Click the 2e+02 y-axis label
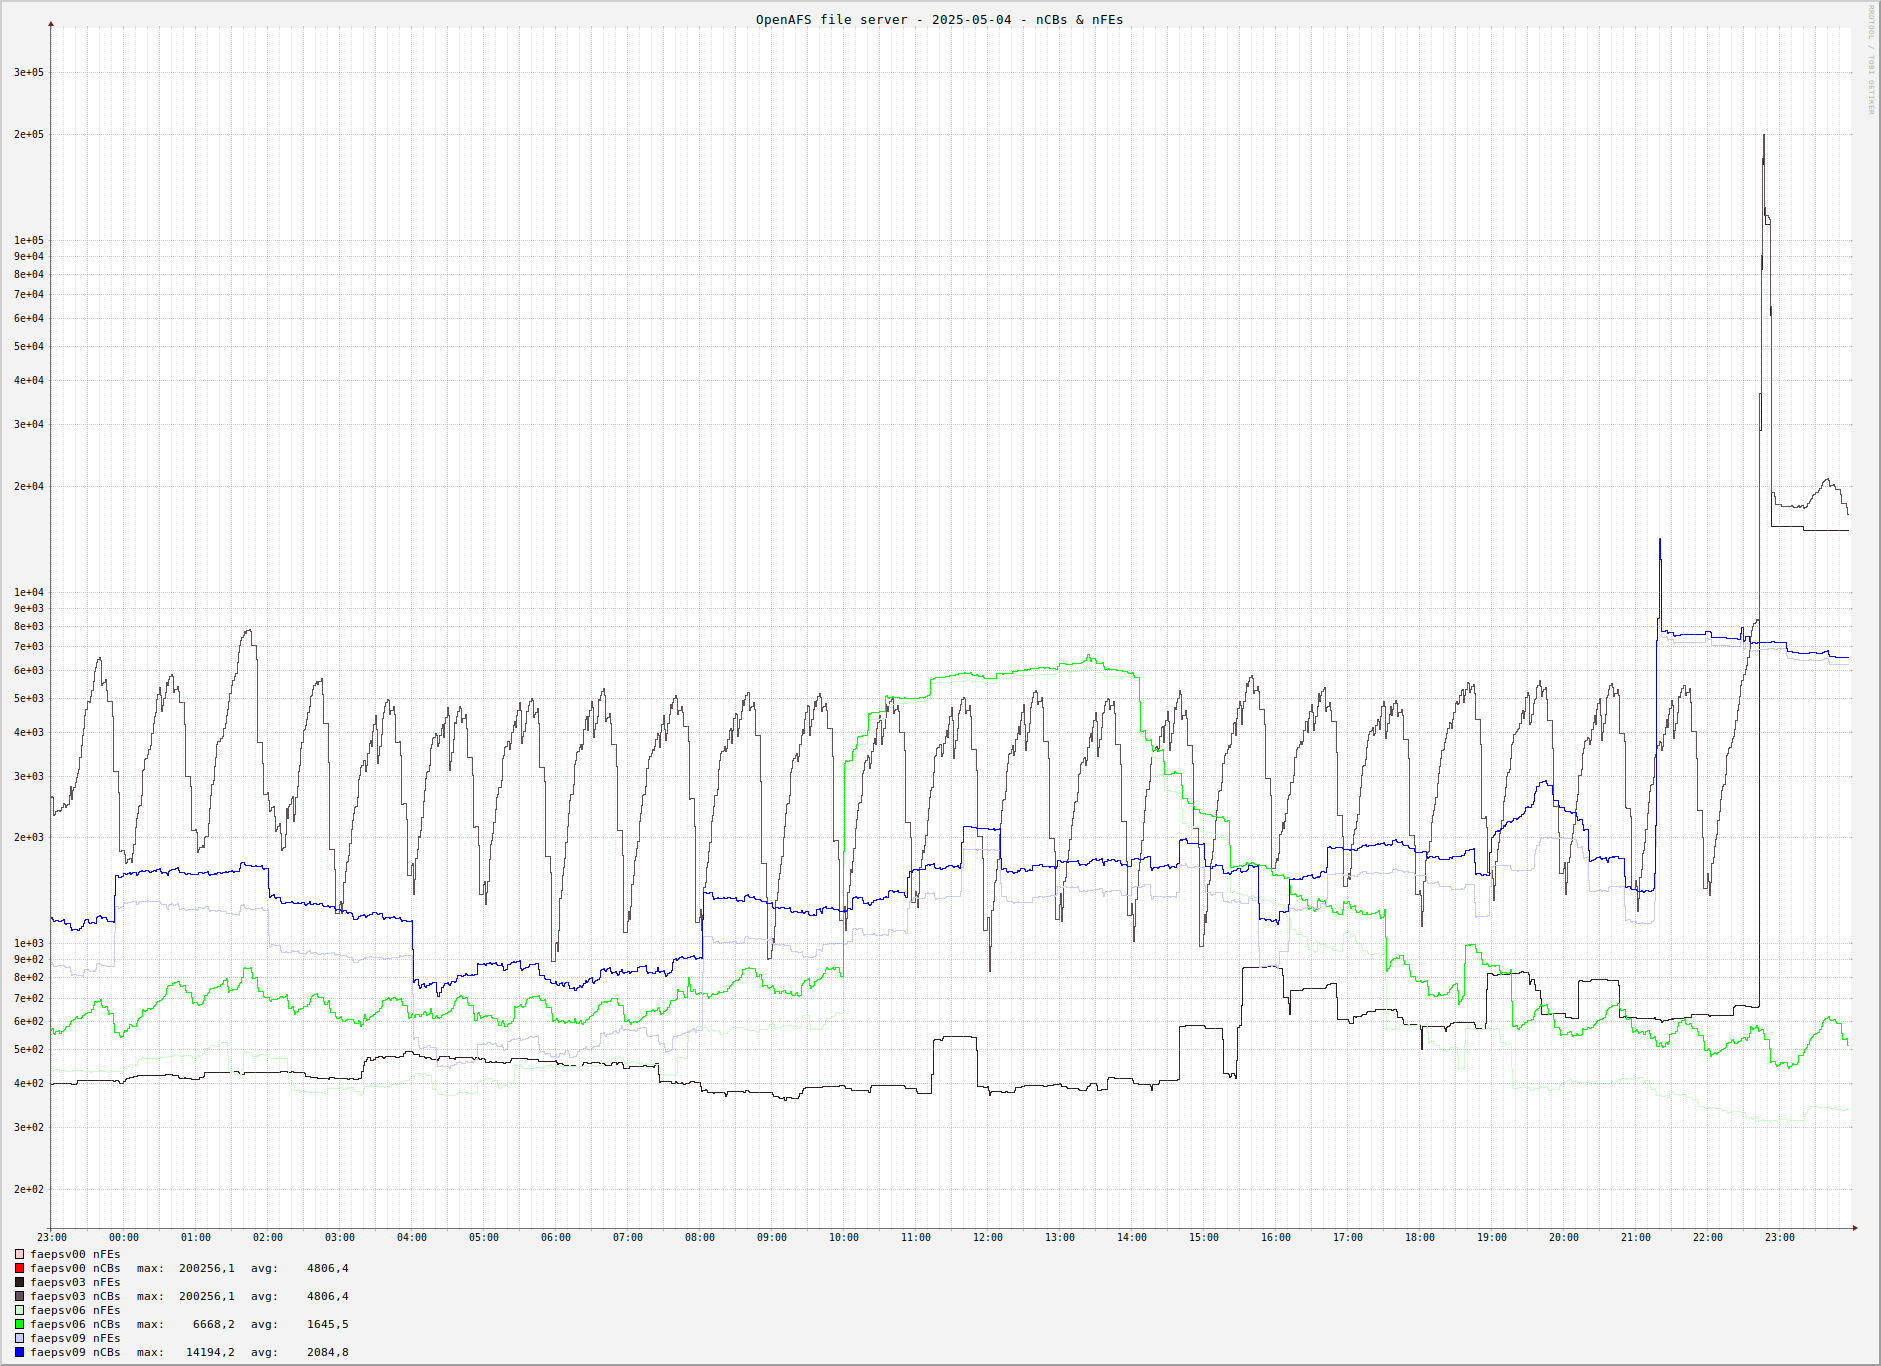 (x=29, y=1189)
